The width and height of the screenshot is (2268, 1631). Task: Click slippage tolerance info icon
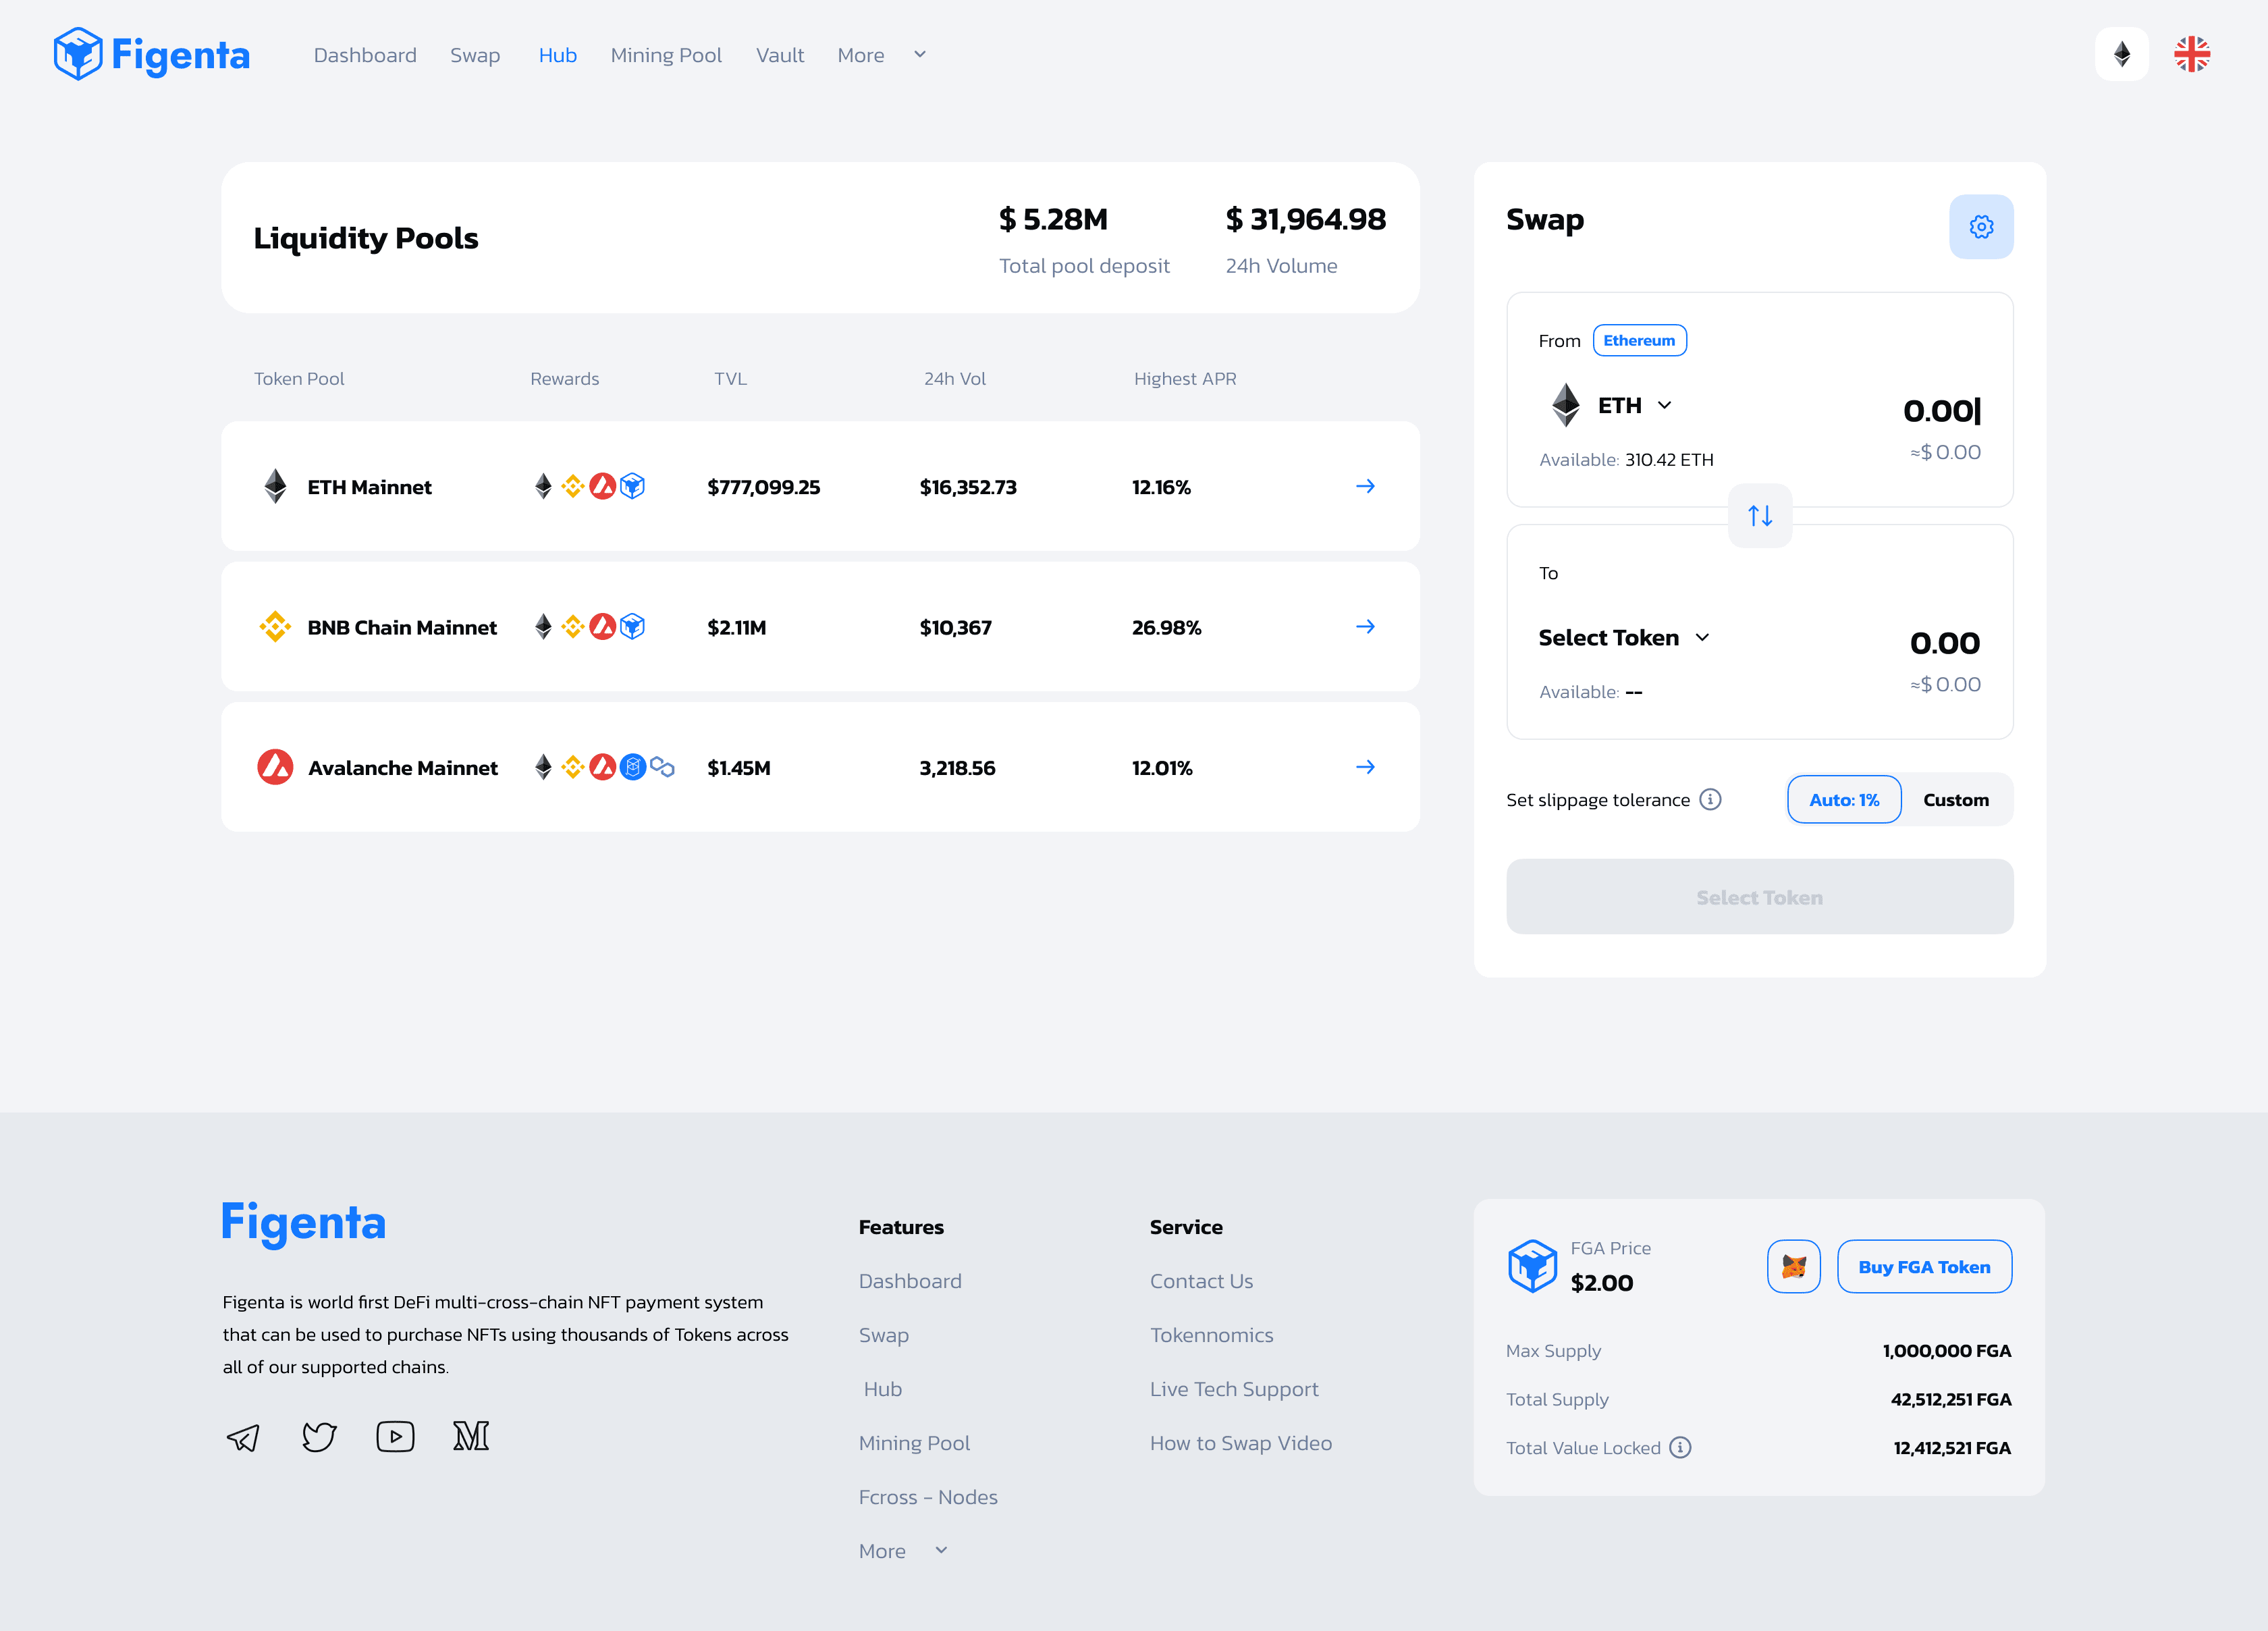[x=1710, y=800]
